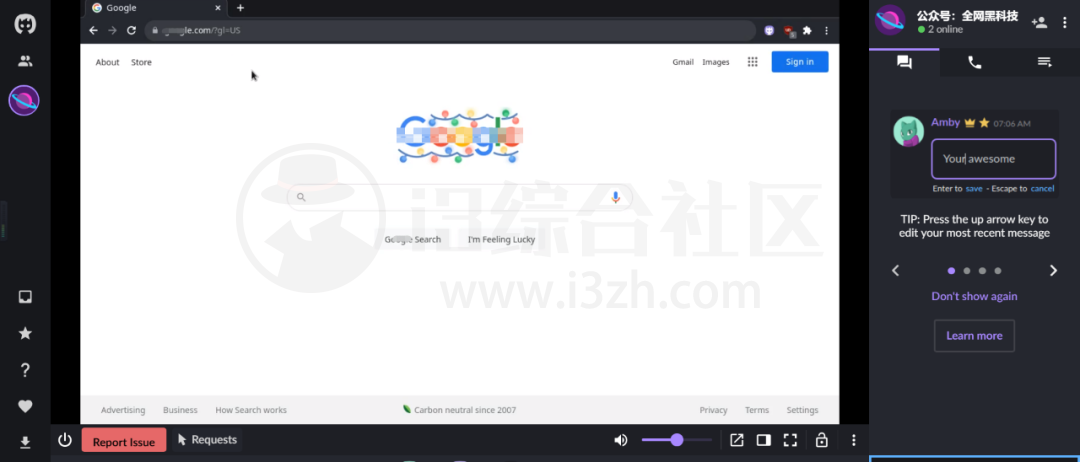Select the second tip pagination dot

pos(967,271)
